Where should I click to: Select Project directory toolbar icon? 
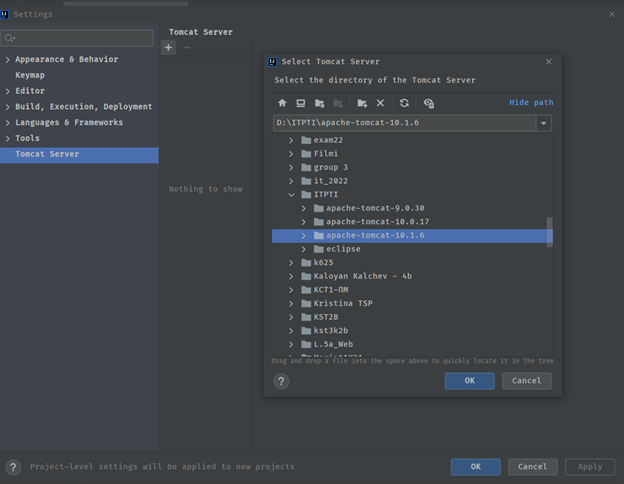click(320, 103)
